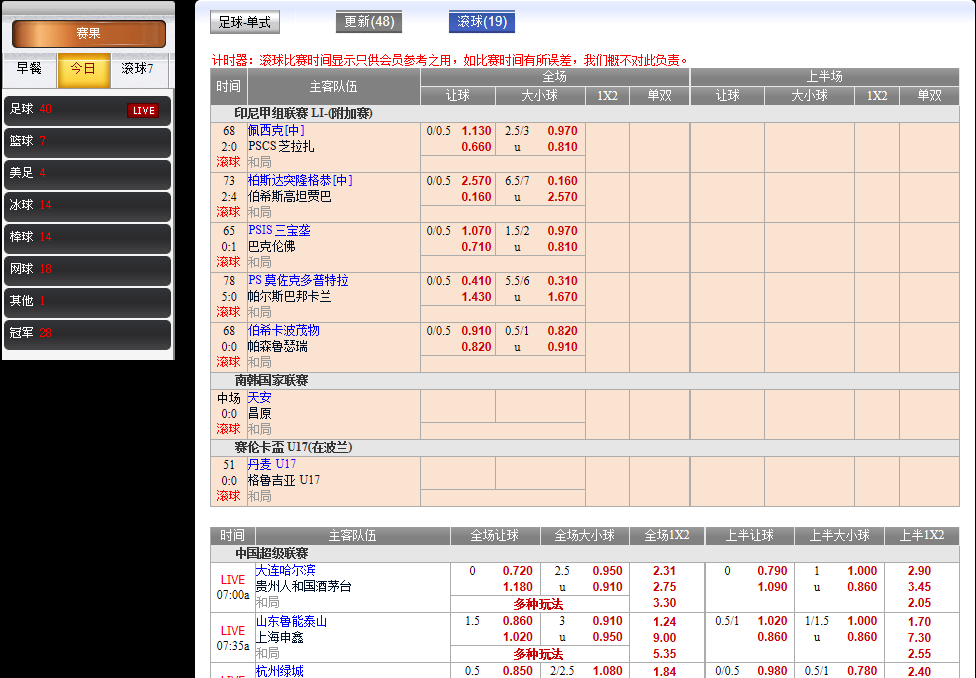Image resolution: width=976 pixels, height=678 pixels.
Task: Pick 柏斯达突隆格恭 handicap odds 2.570
Action: 476,181
